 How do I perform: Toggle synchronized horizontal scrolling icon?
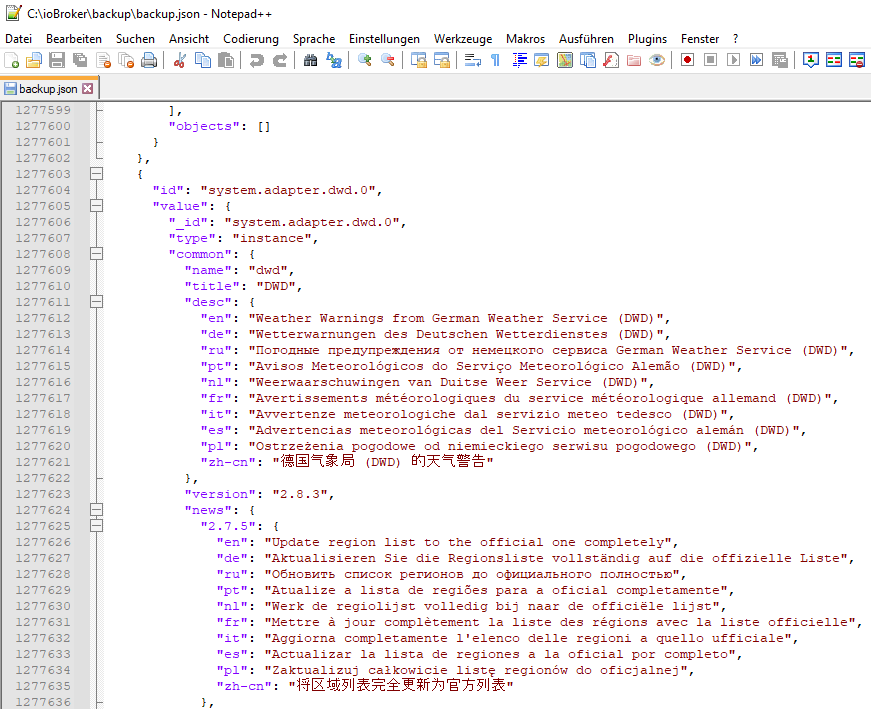tap(442, 60)
